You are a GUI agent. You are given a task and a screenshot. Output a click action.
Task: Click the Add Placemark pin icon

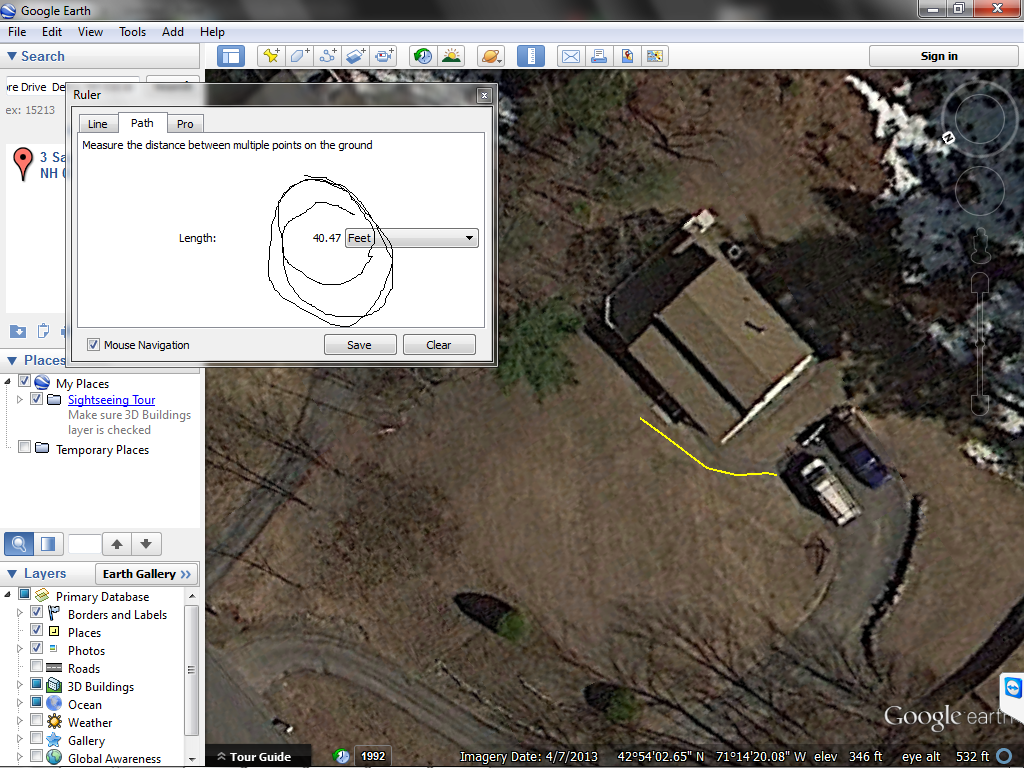271,56
